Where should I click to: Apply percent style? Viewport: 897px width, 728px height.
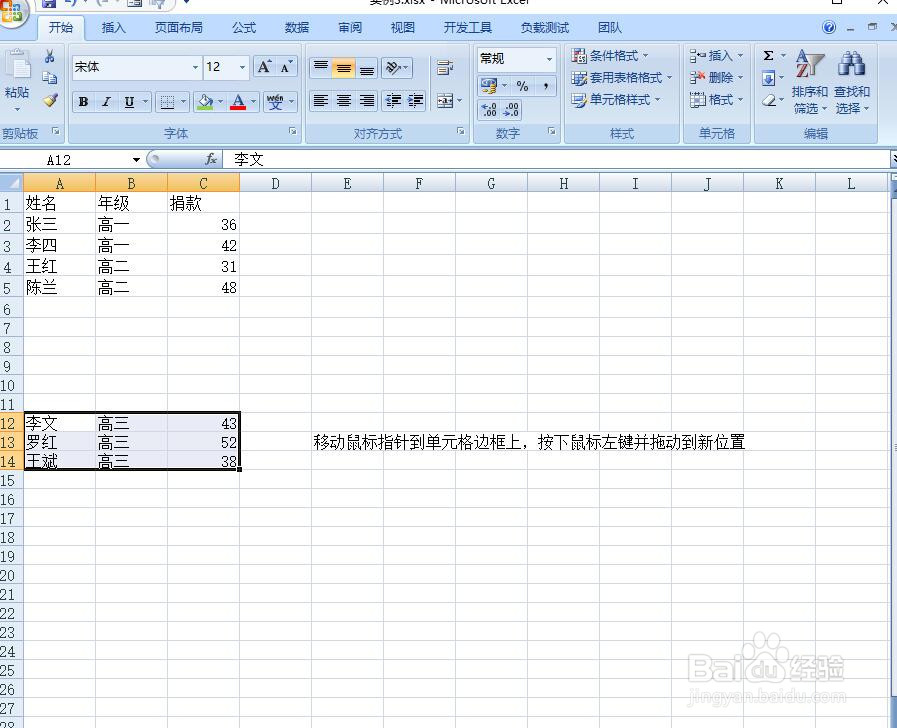(522, 86)
